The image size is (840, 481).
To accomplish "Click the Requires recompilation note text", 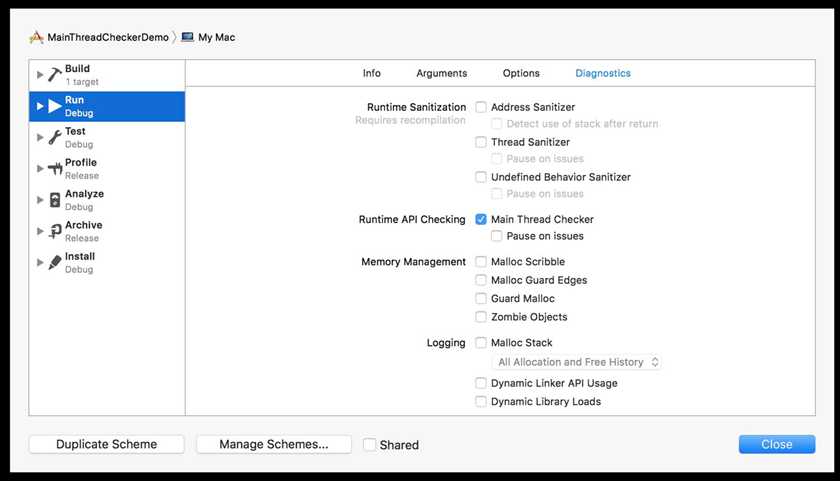I will point(410,121).
